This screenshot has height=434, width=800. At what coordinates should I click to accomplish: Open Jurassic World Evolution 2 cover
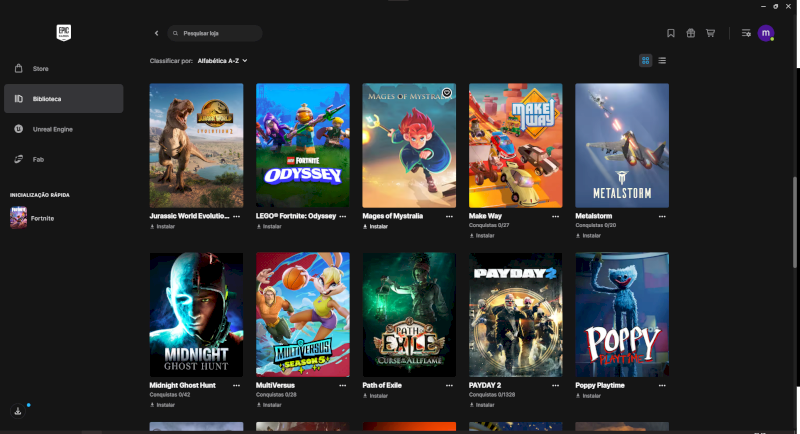tap(196, 145)
